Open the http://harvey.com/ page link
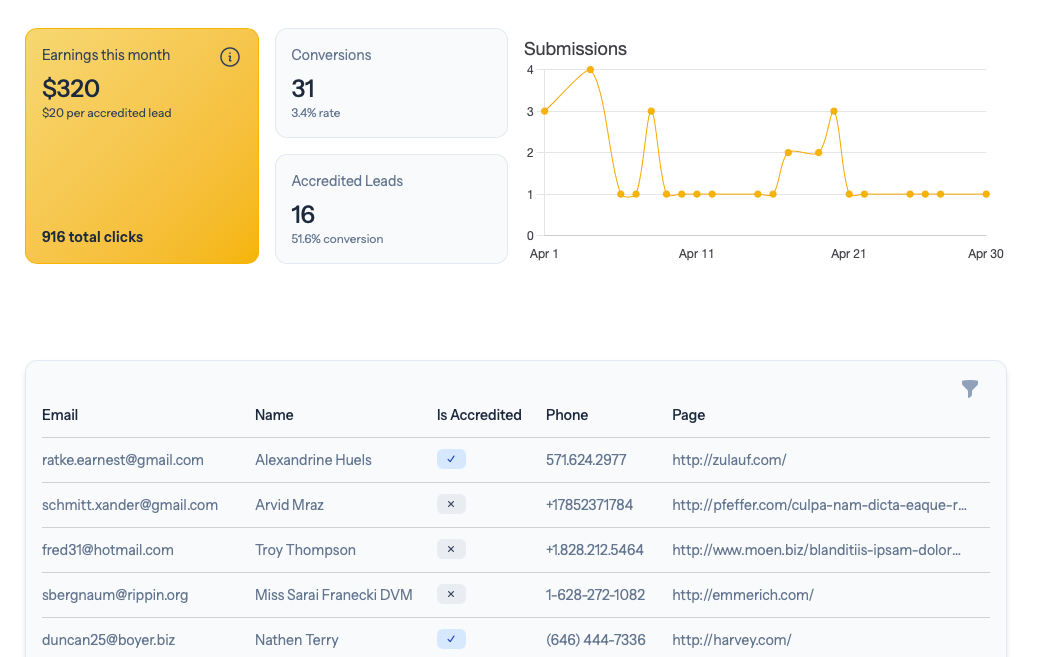This screenshot has height=657, width=1038. coord(731,640)
